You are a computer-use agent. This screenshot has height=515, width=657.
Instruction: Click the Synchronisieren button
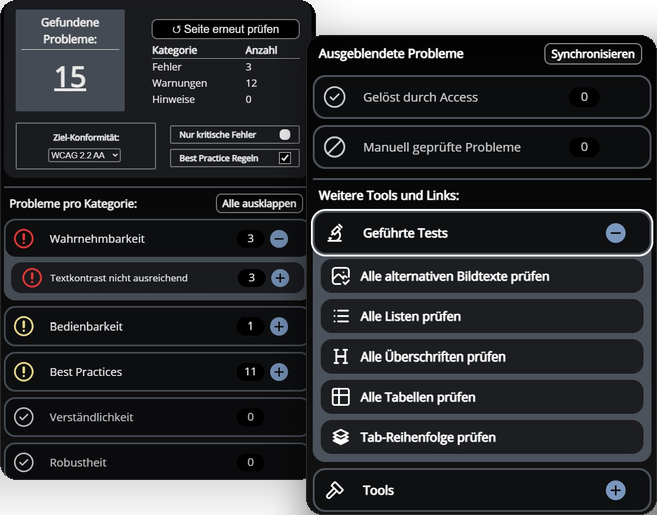593,54
